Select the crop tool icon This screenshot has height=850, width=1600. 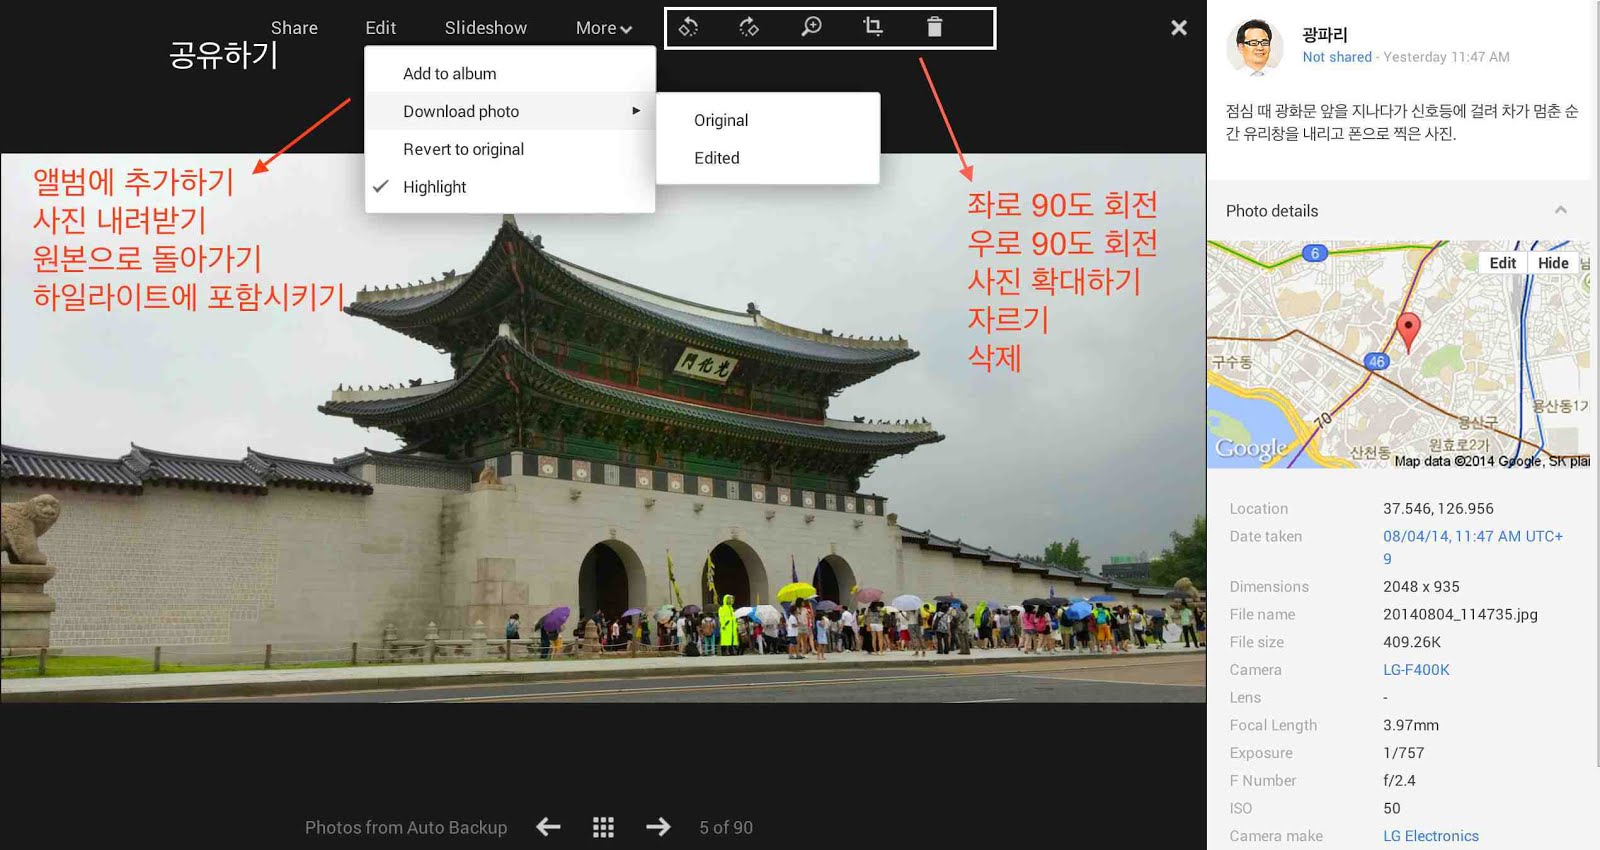tap(873, 27)
